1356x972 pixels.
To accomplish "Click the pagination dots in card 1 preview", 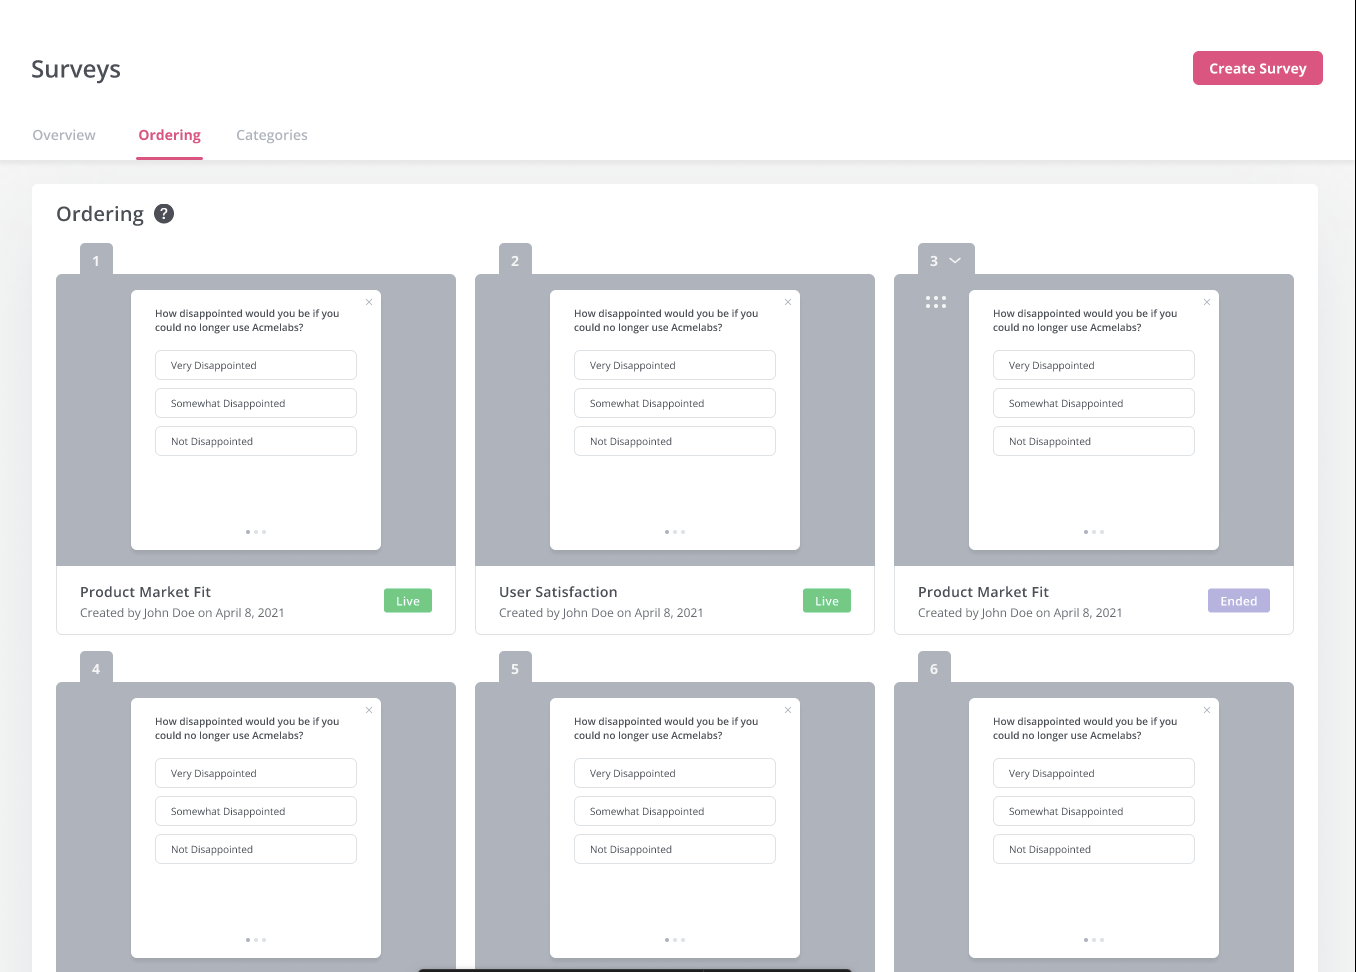I will pos(256,532).
